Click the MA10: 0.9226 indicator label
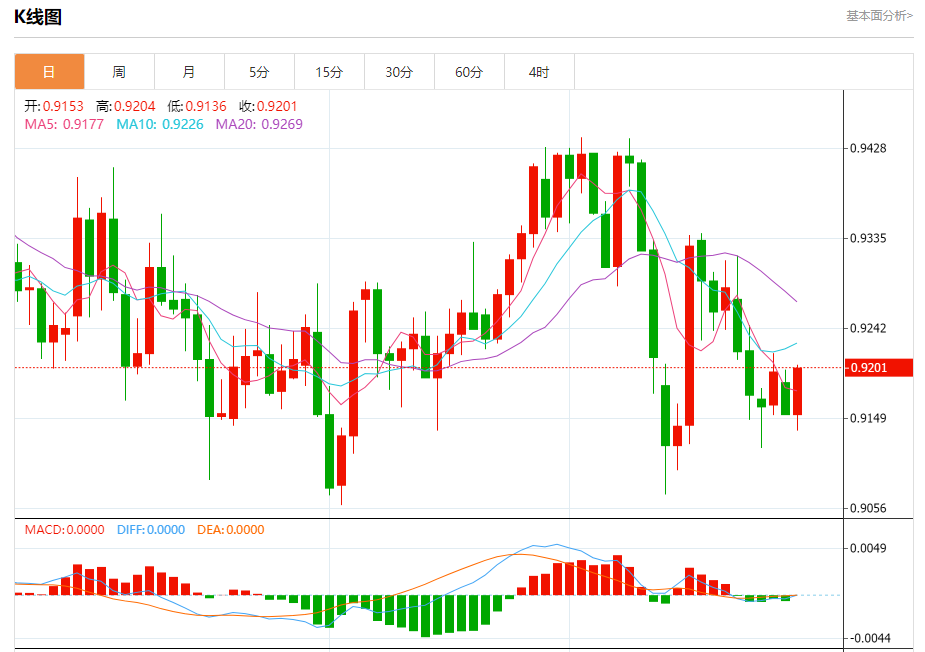Viewport: 925px width, 652px height. pos(160,124)
